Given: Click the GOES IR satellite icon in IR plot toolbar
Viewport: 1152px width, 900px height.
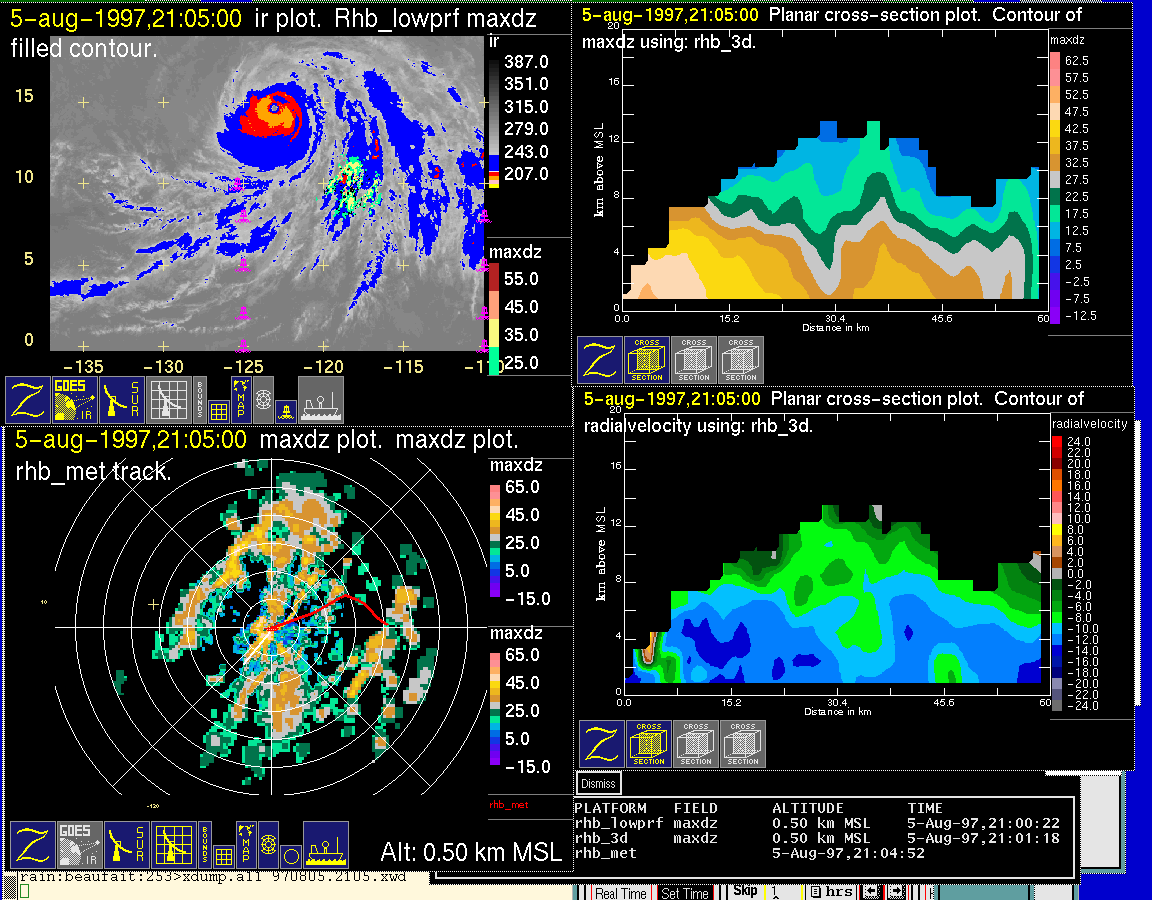Looking at the screenshot, I should (76, 399).
